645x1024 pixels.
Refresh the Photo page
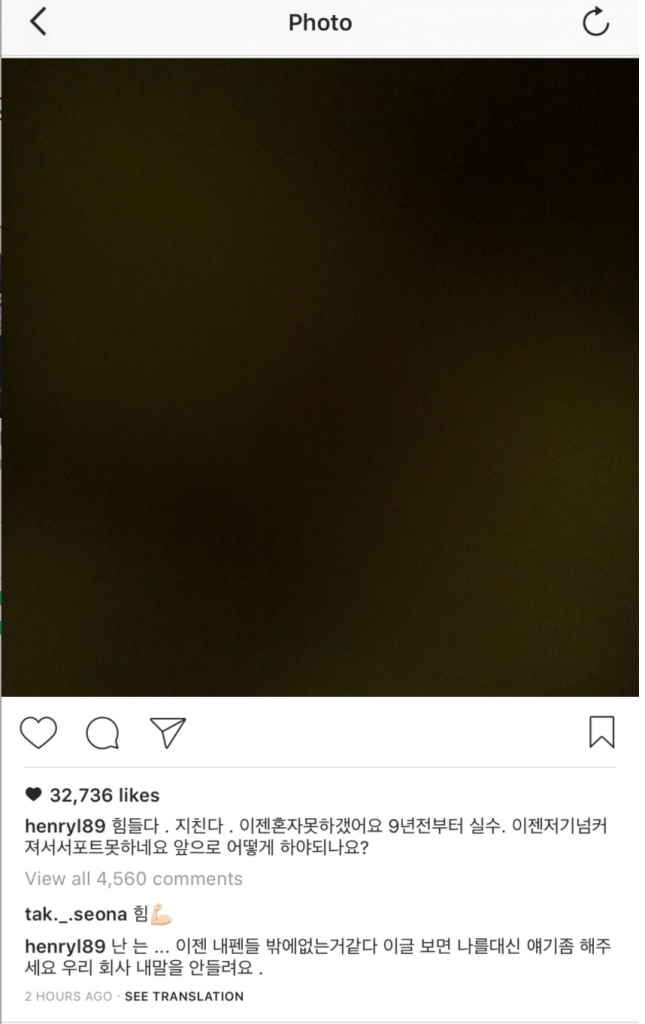coord(595,22)
